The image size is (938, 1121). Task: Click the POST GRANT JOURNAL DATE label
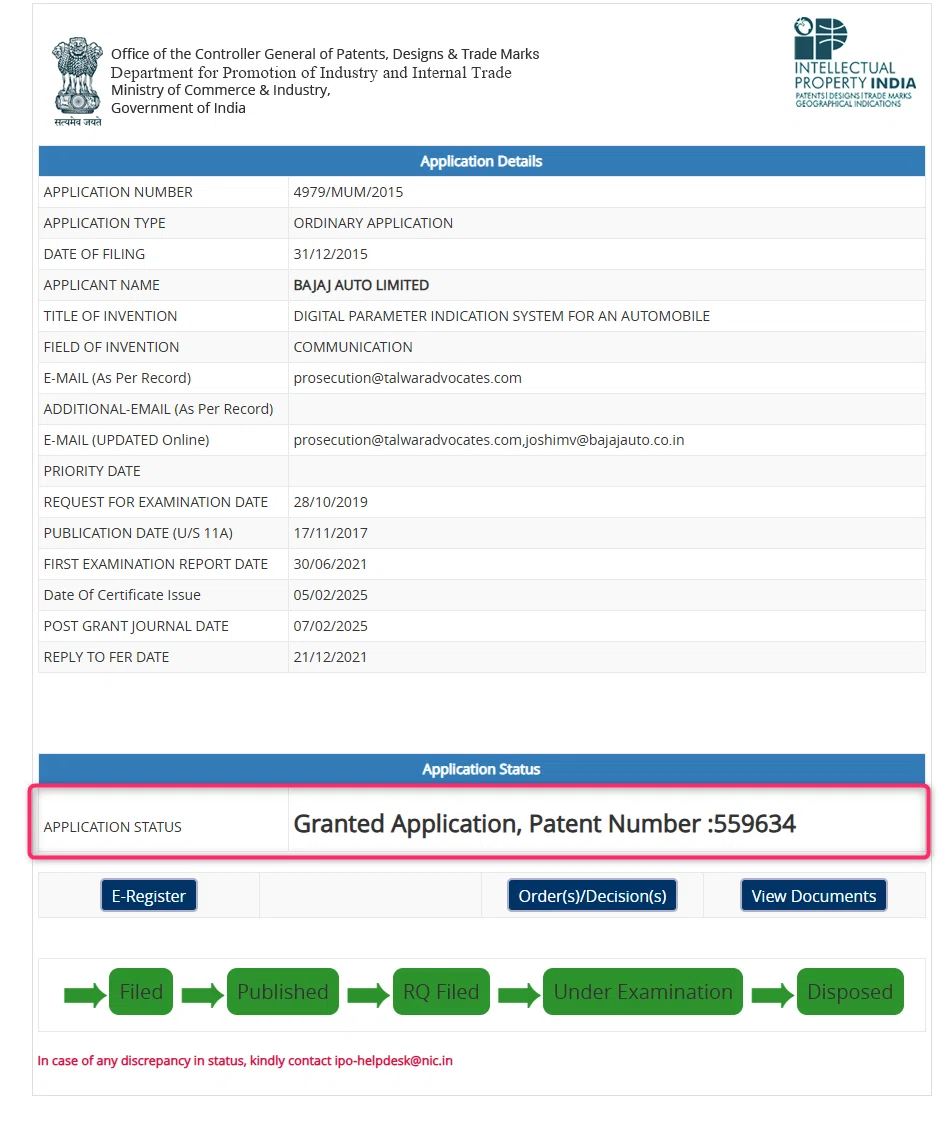click(136, 626)
